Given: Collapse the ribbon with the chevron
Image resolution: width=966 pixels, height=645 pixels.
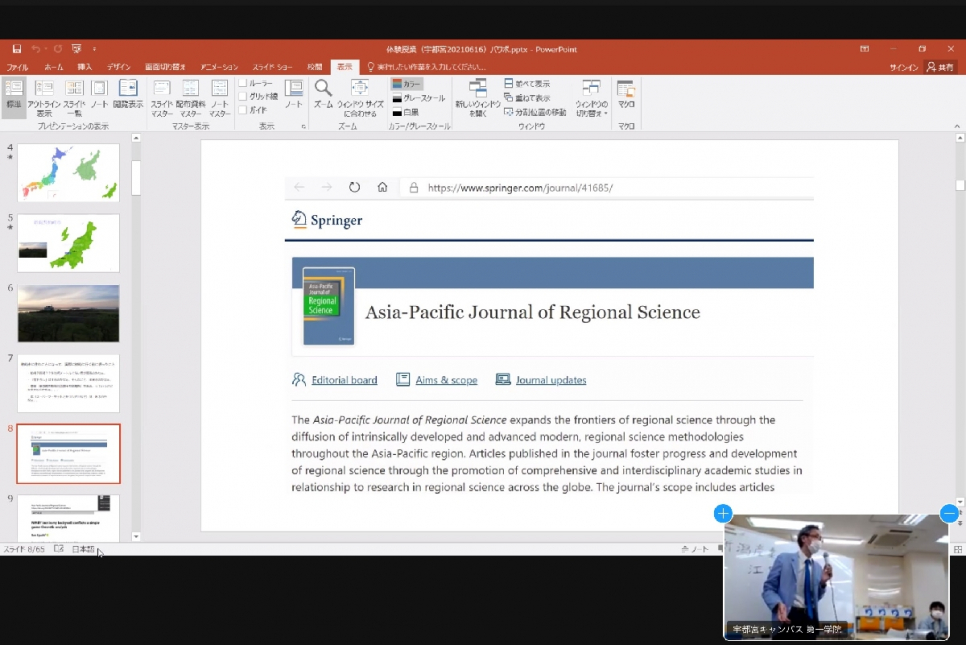Looking at the screenshot, I should coord(957,126).
